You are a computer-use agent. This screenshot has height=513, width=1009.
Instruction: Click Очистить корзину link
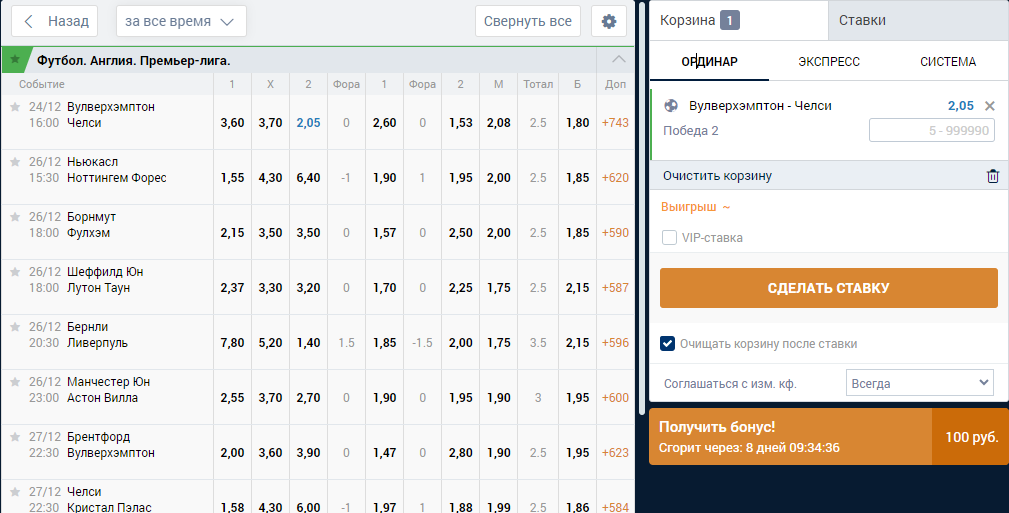point(717,176)
